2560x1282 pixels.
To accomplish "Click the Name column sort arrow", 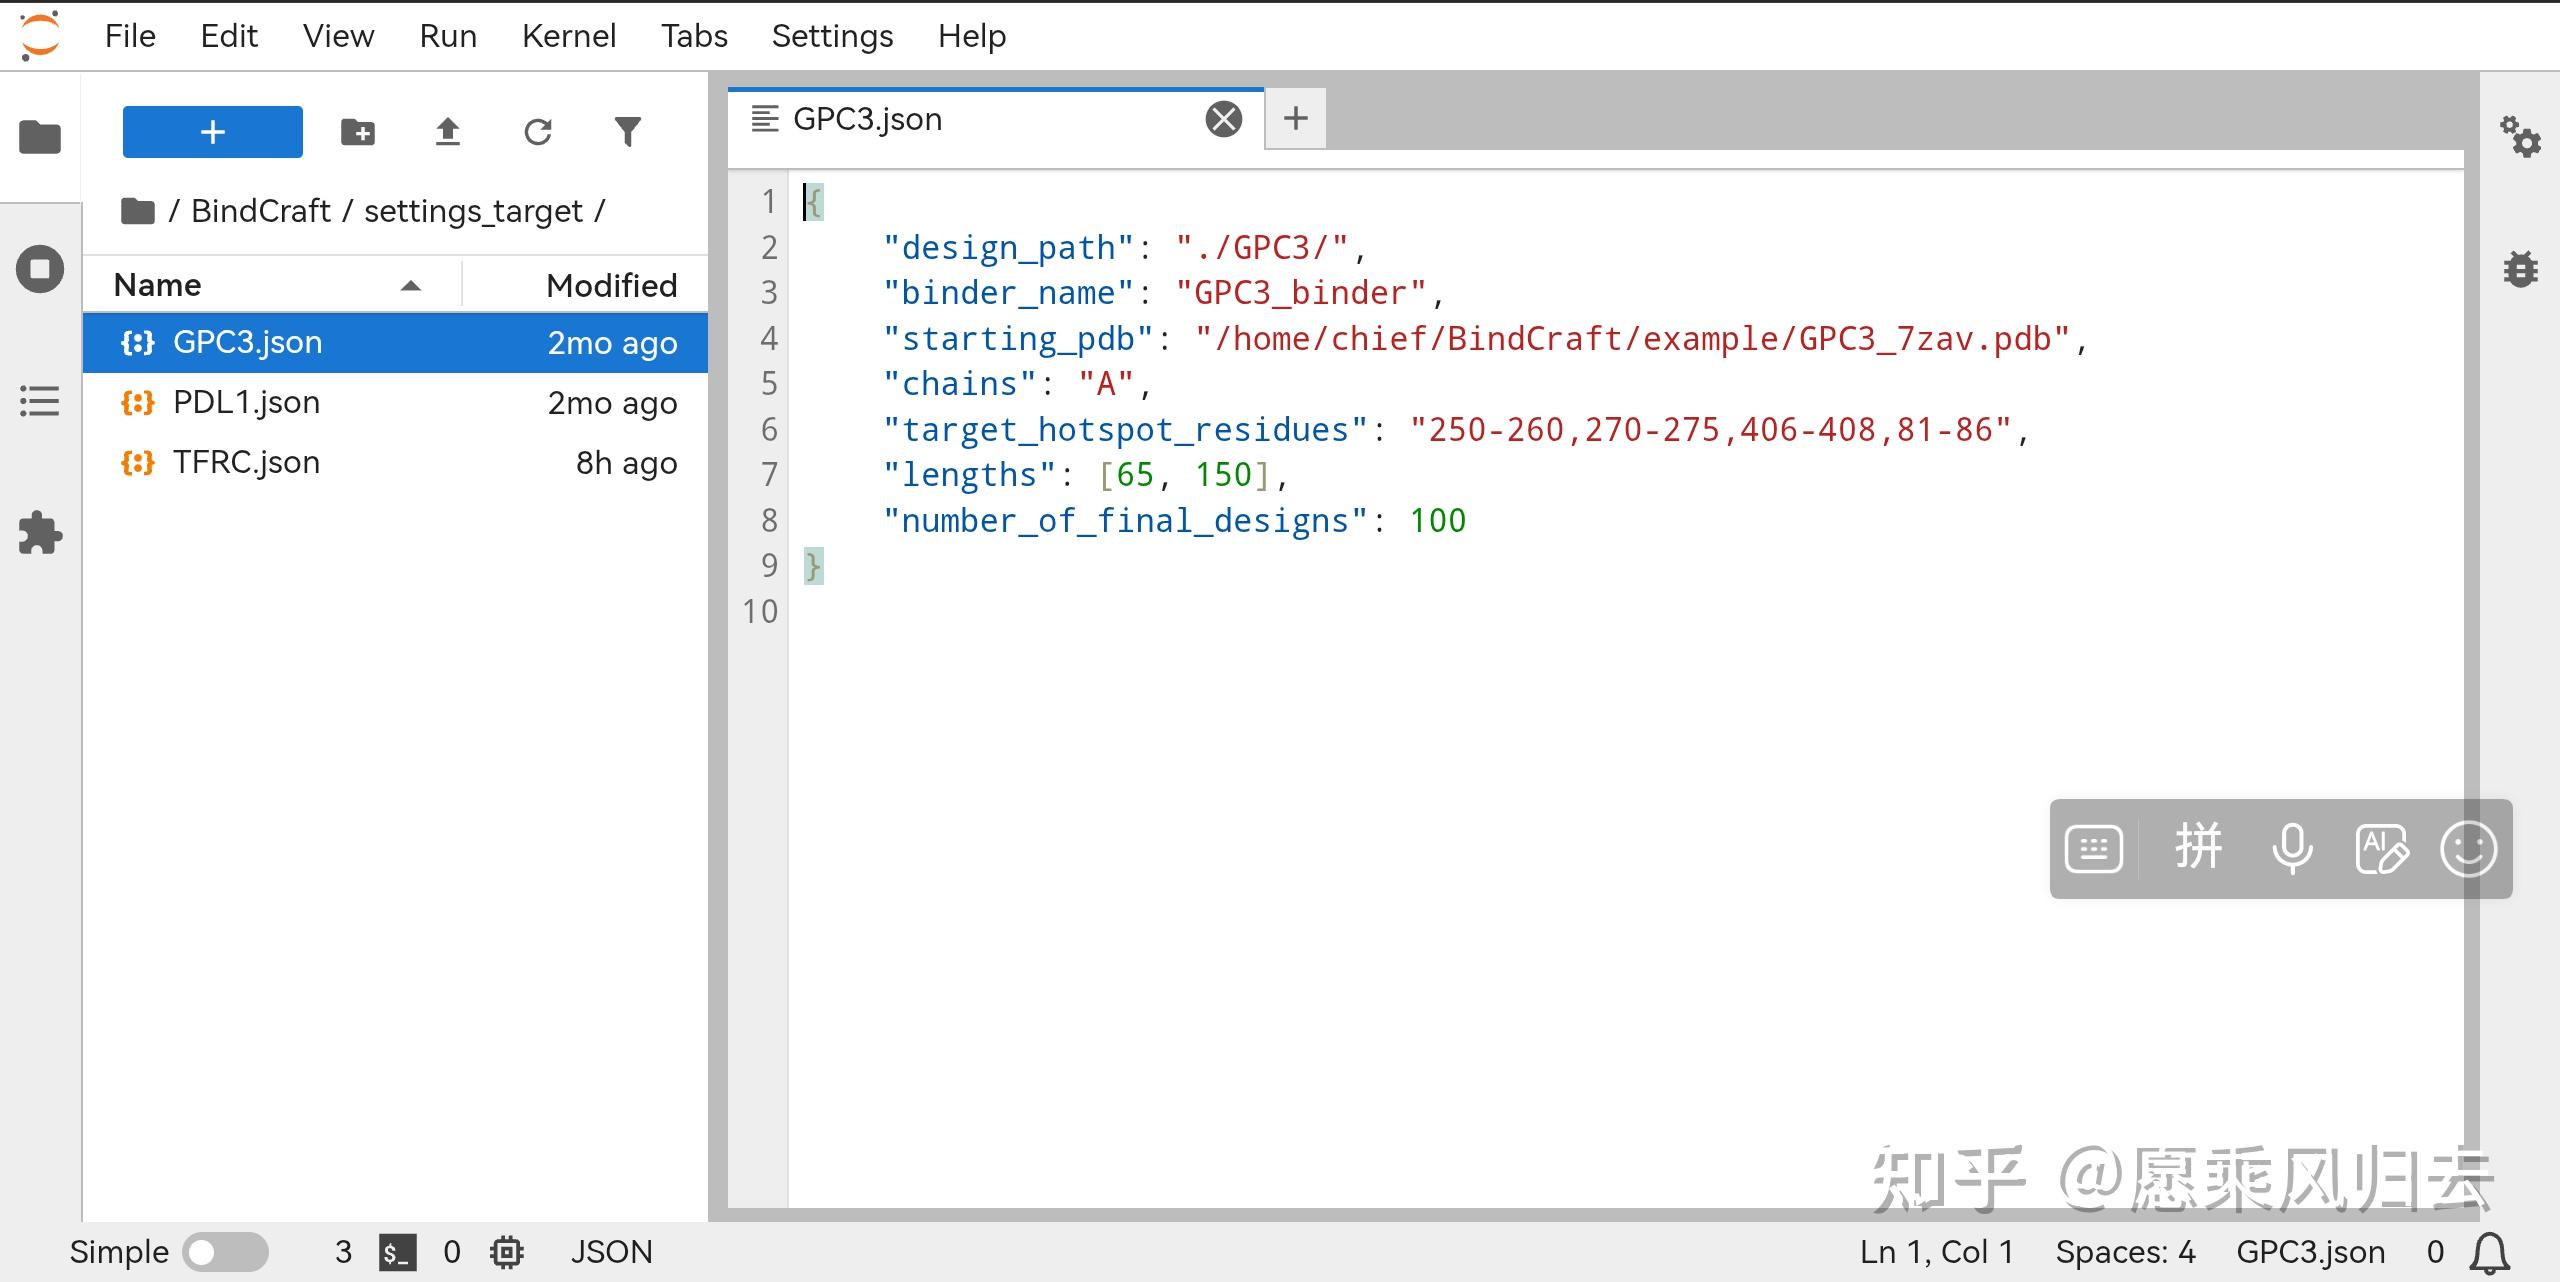I will 410,286.
